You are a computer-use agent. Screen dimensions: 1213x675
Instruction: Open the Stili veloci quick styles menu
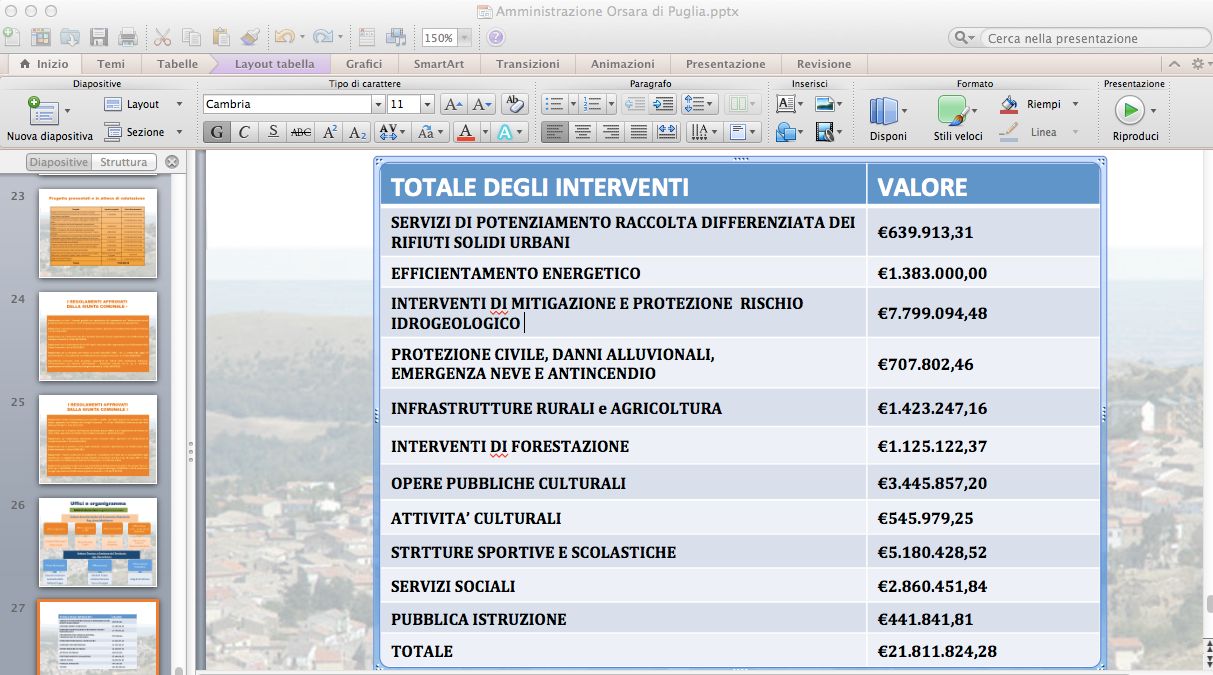(x=958, y=119)
